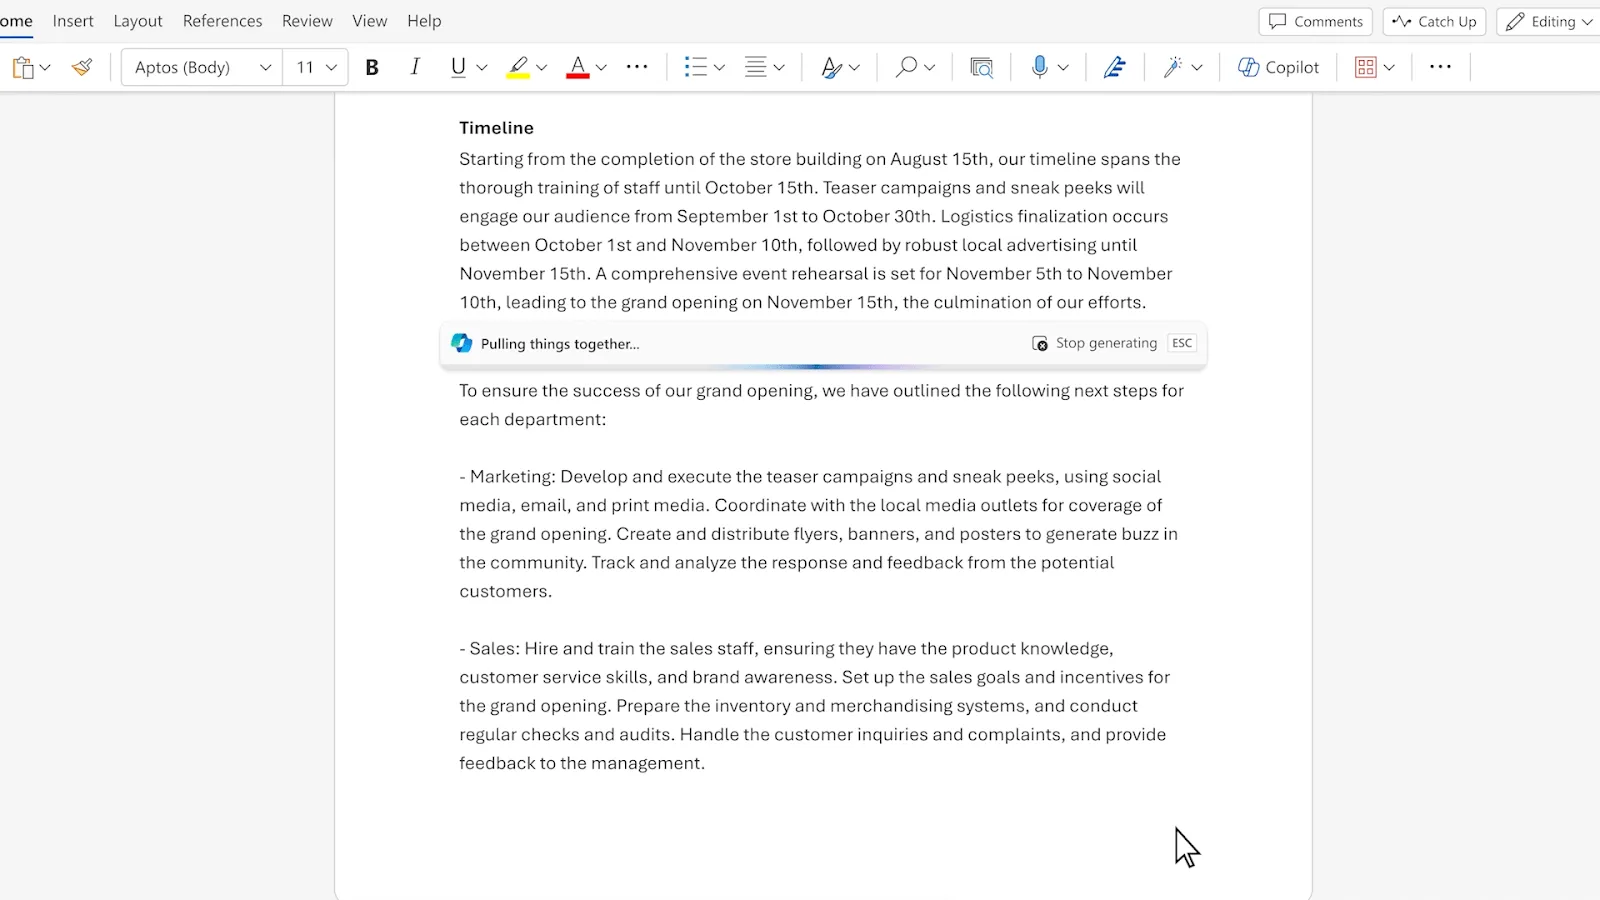The height and width of the screenshot is (900, 1600).
Task: Click text 'each department:'
Action: (x=533, y=419)
